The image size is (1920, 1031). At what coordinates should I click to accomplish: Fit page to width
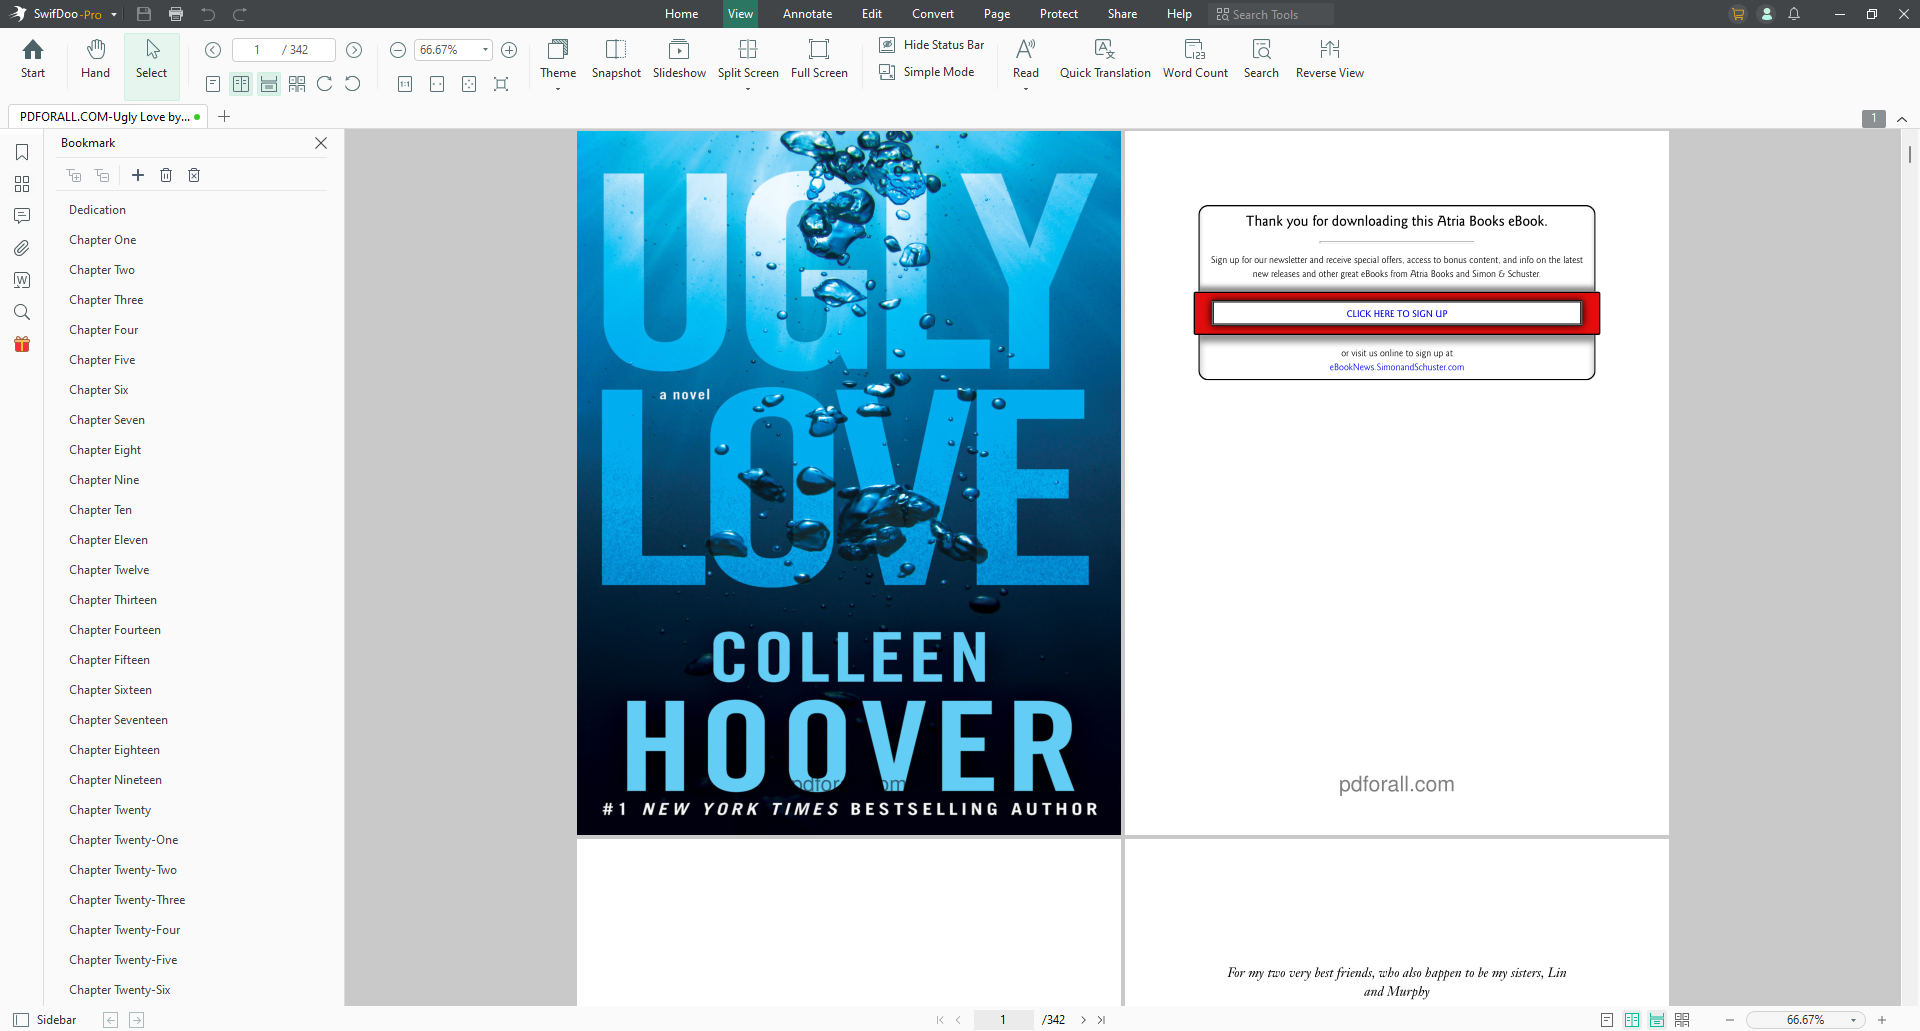pyautogui.click(x=437, y=84)
